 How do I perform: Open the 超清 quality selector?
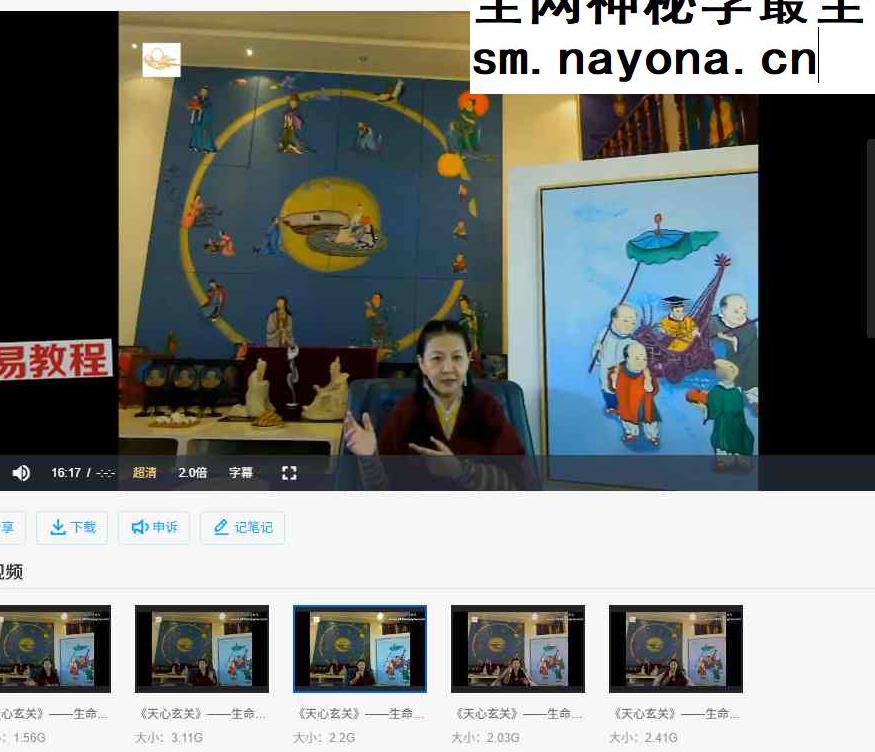(145, 473)
